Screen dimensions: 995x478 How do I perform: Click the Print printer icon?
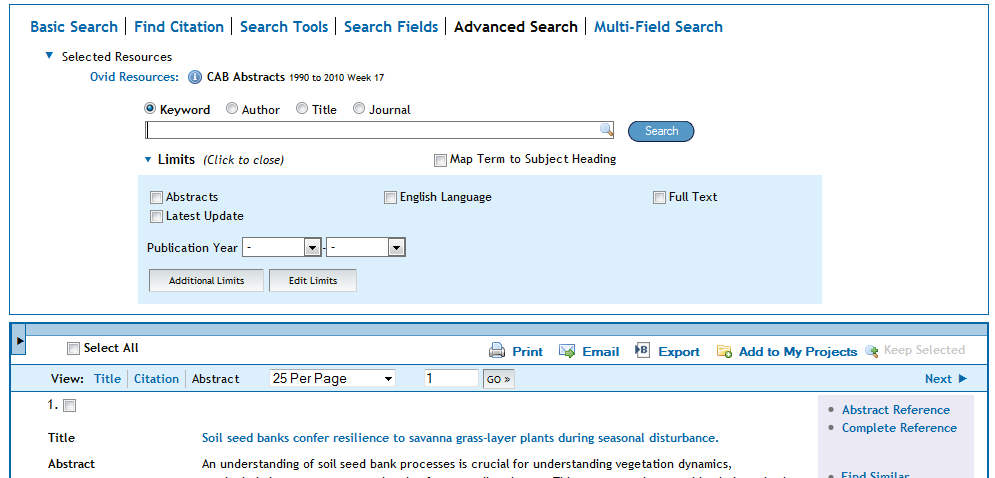tap(497, 350)
